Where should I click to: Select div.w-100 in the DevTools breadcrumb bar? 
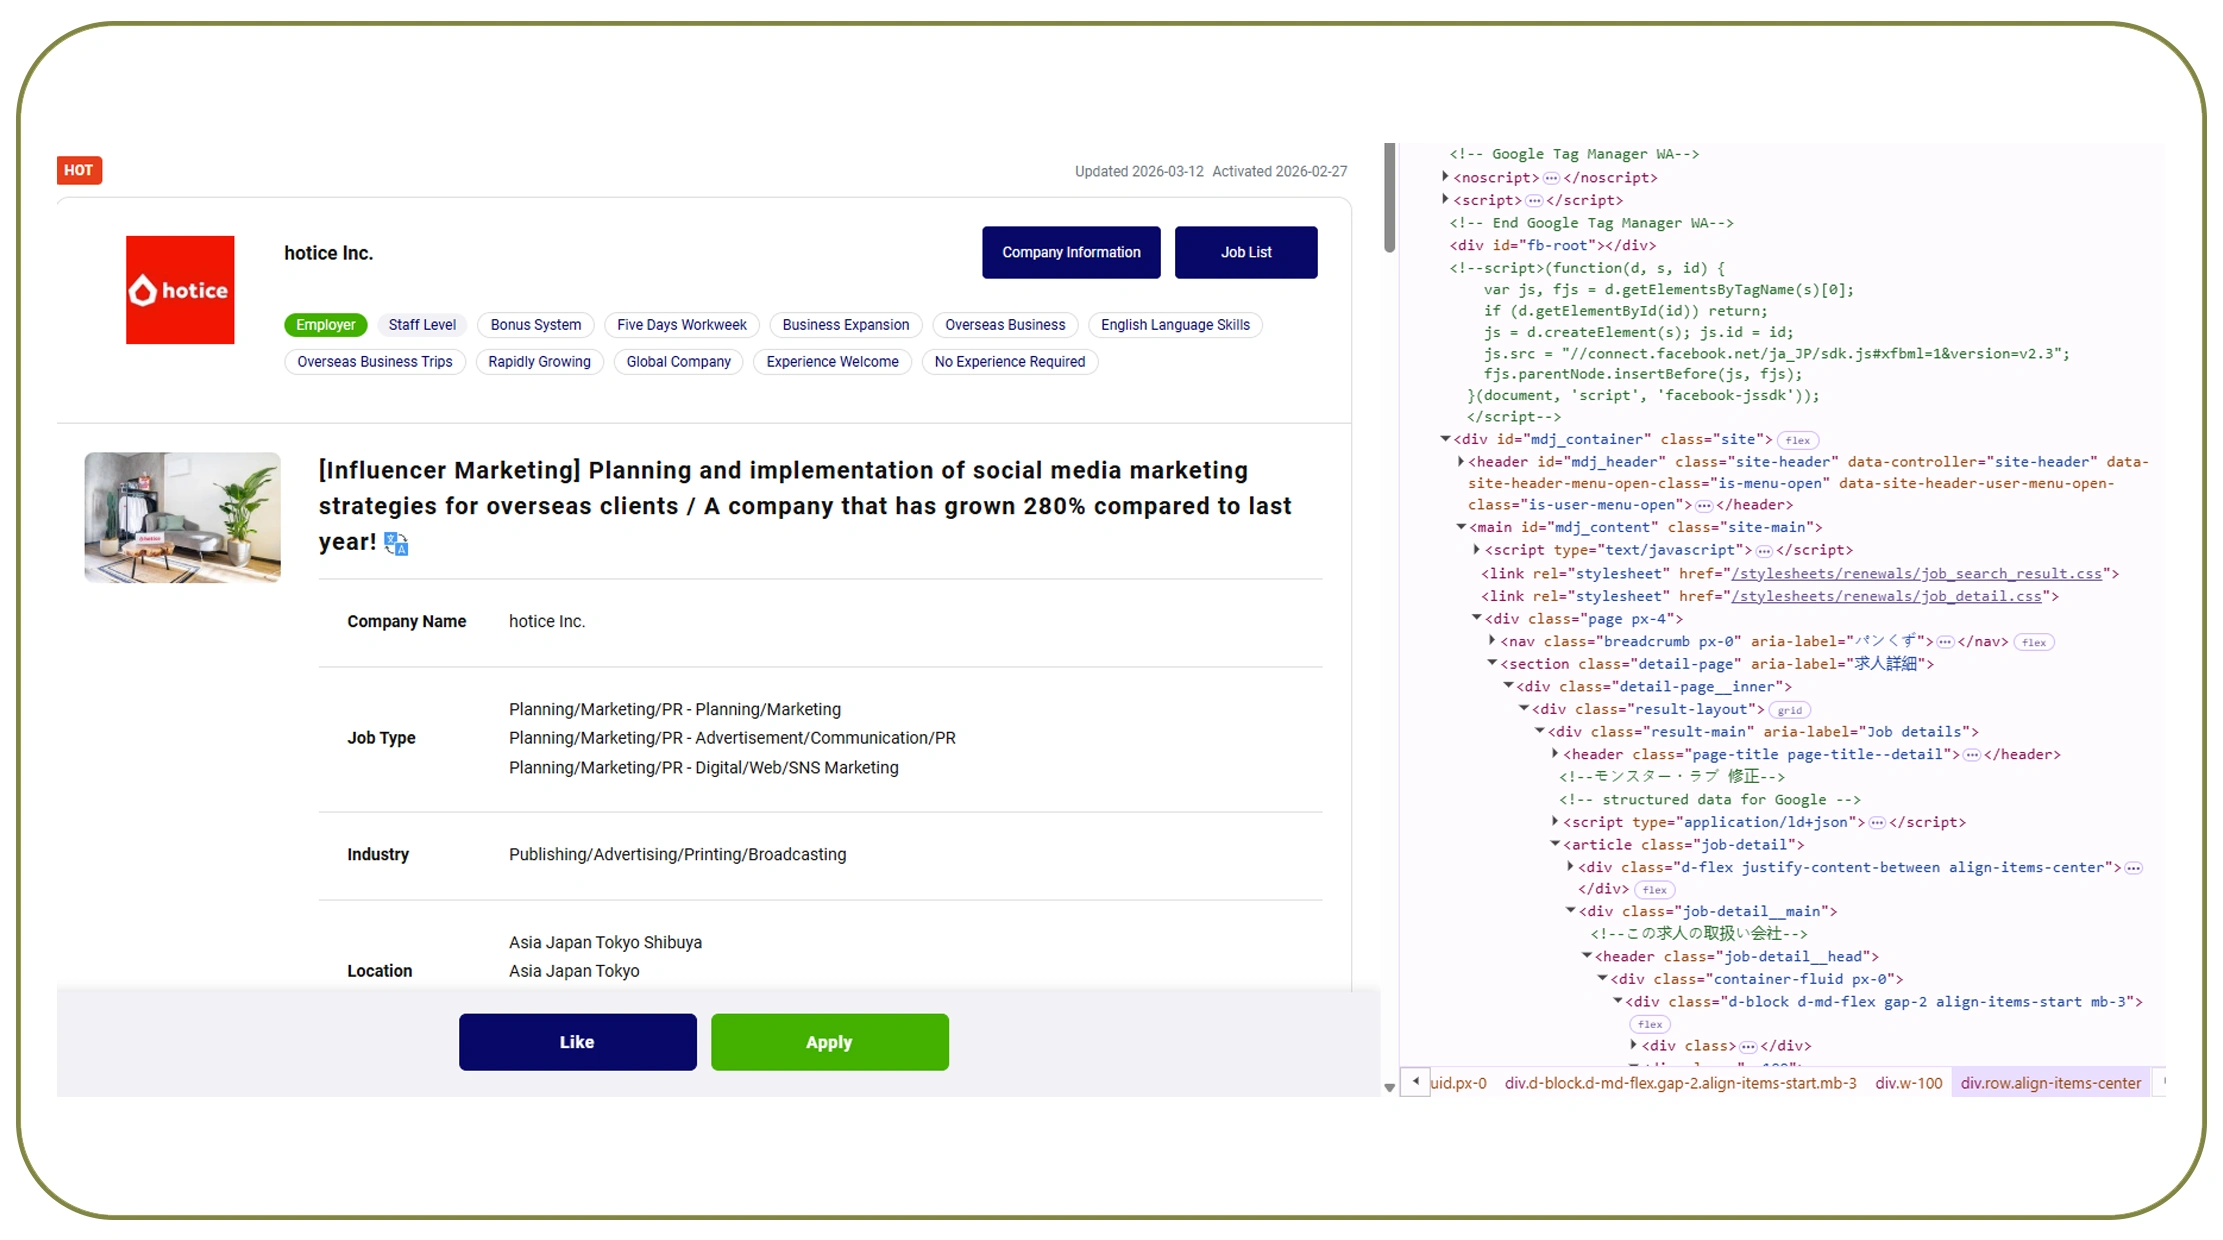coord(1908,1082)
